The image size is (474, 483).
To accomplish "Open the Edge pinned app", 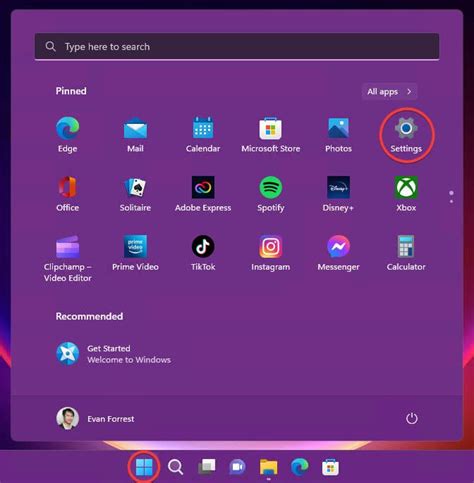I will pos(68,134).
